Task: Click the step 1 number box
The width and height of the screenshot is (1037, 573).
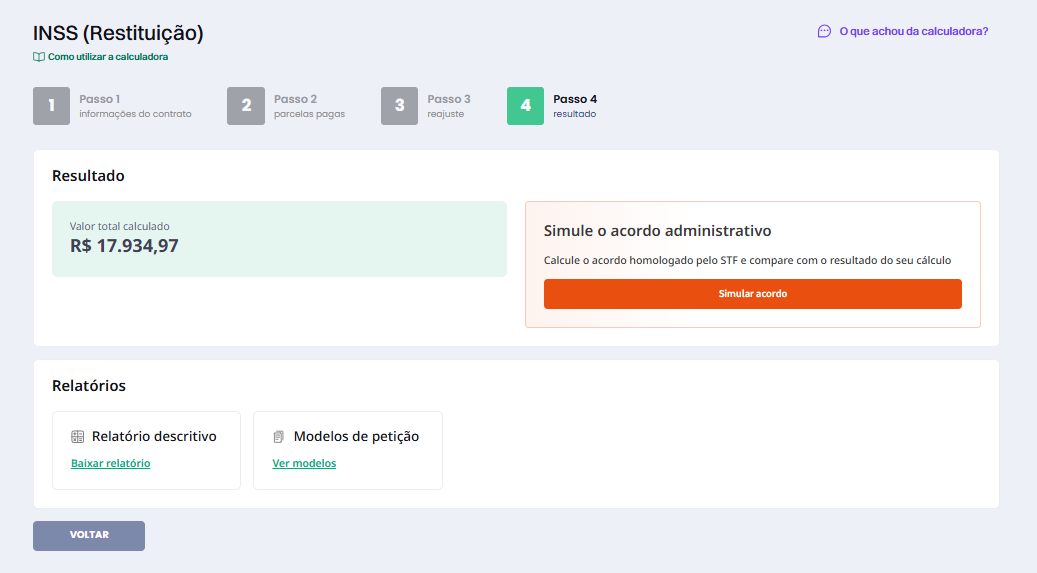Action: (51, 106)
